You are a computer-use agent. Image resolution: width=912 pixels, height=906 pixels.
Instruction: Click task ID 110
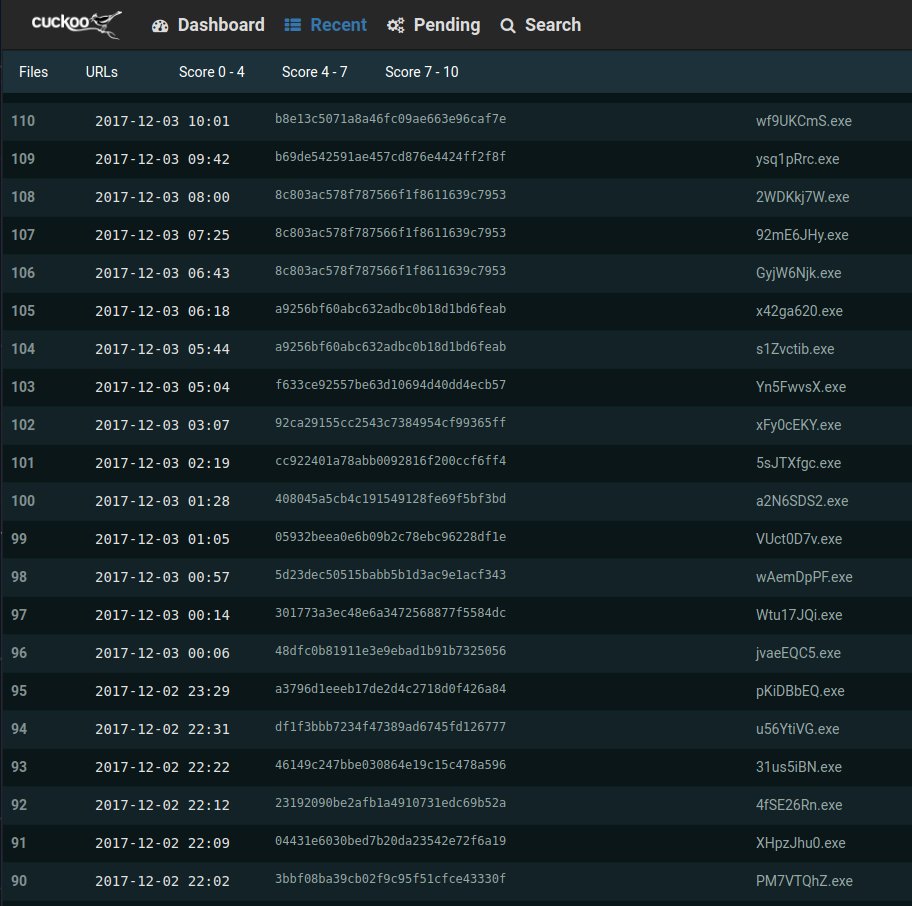pos(23,121)
